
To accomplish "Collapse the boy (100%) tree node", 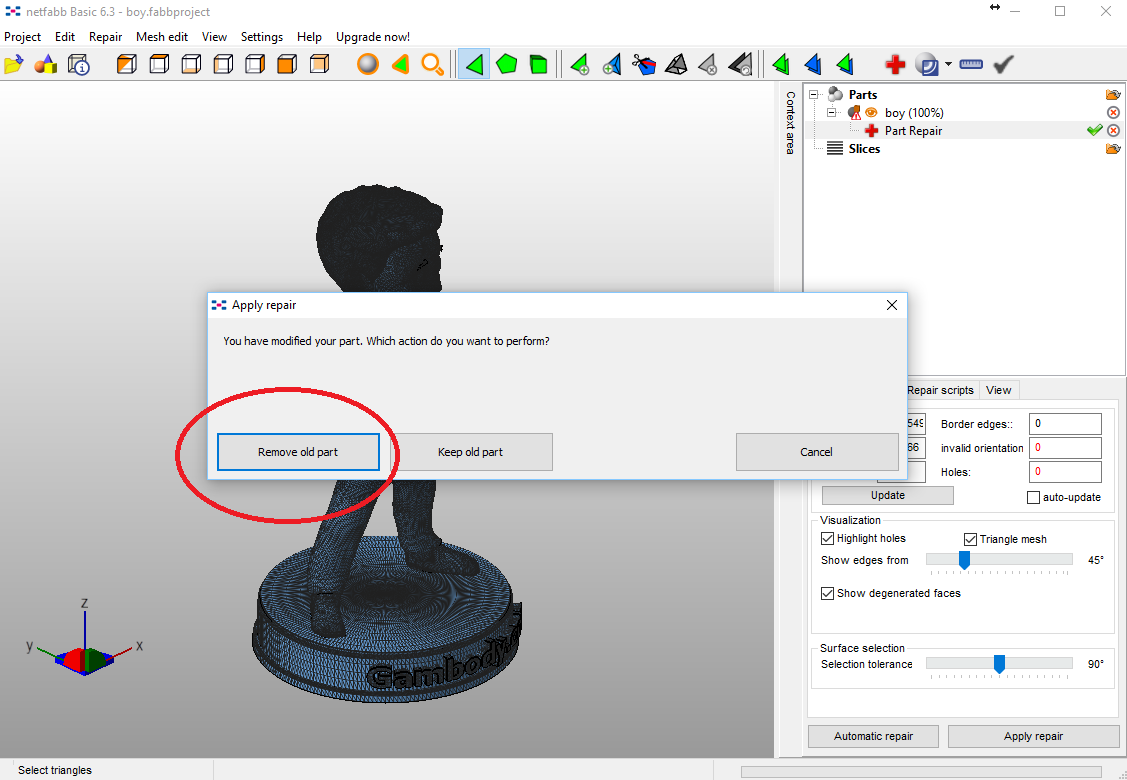I will point(831,113).
